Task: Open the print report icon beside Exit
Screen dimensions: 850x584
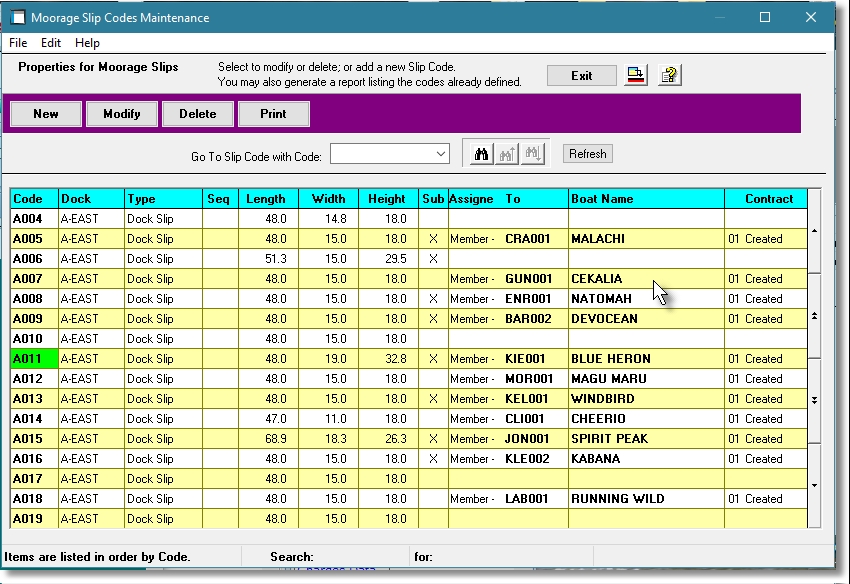Action: (x=635, y=74)
